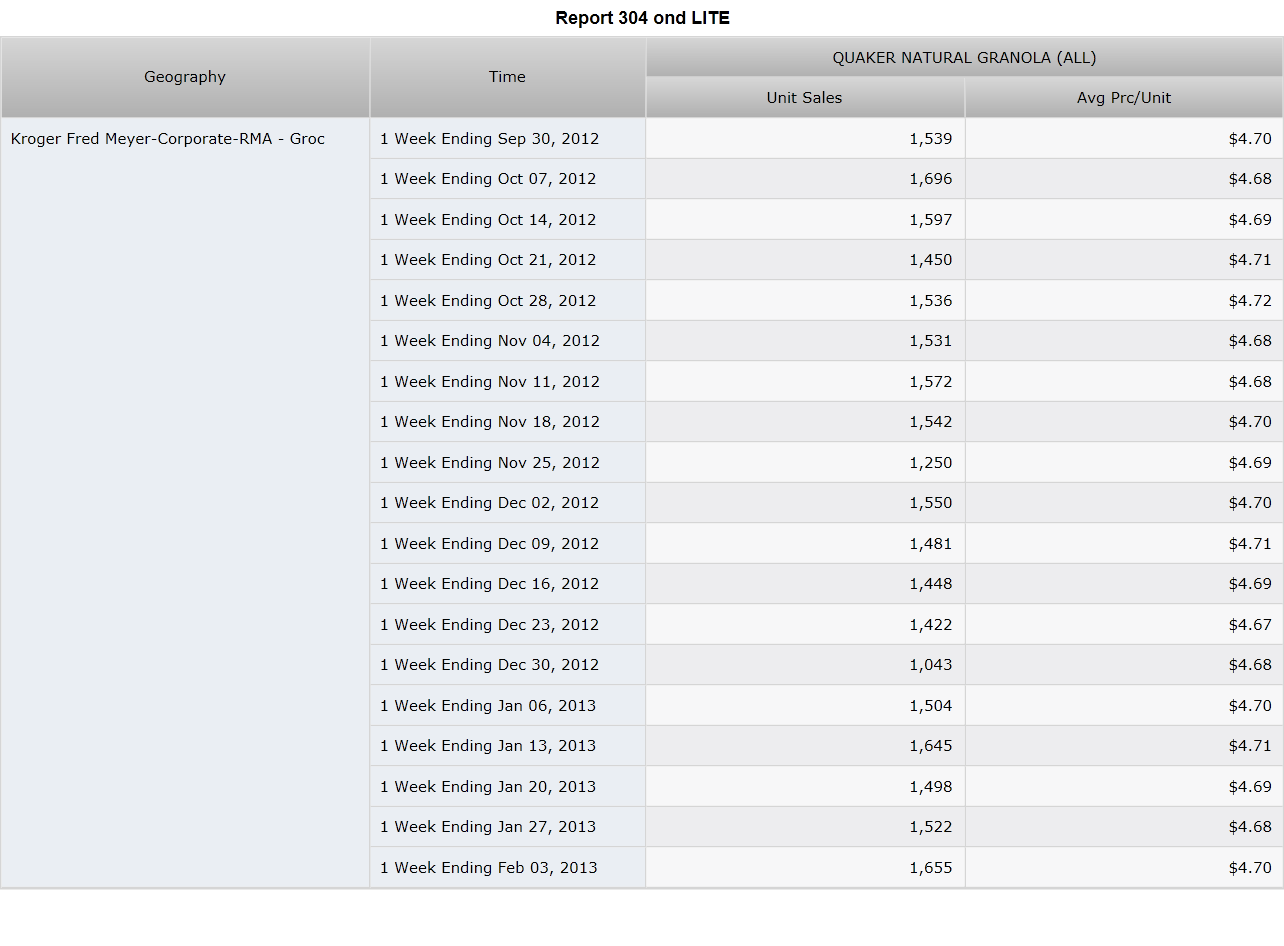Click the $4.70 price for Feb 03, 2013
Screen dimensions: 1284x946
tap(1250, 868)
